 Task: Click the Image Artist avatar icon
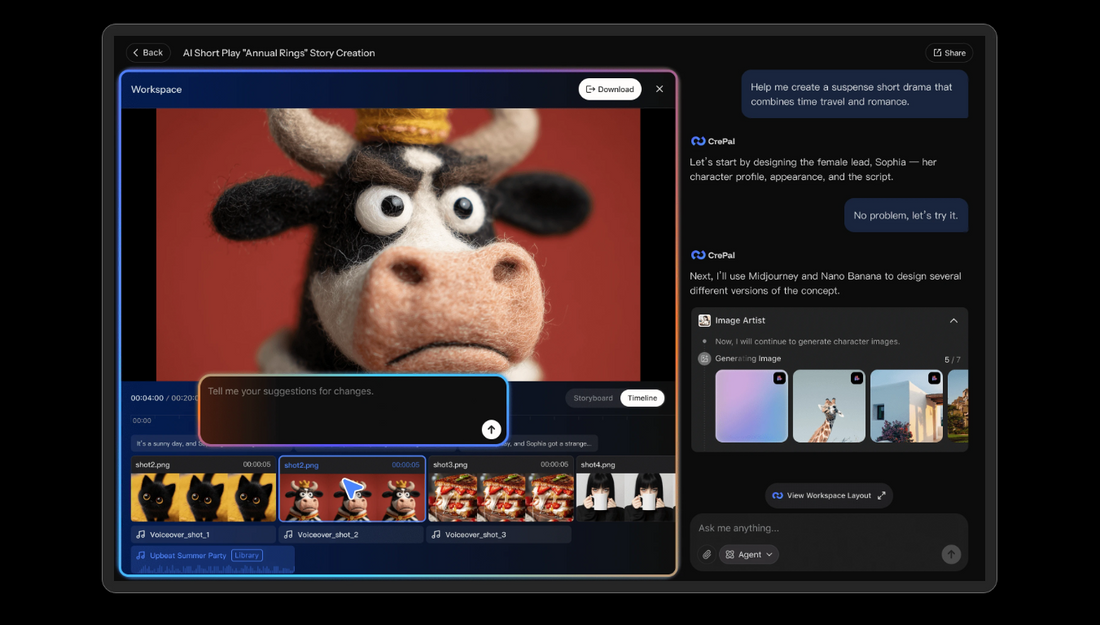704,321
